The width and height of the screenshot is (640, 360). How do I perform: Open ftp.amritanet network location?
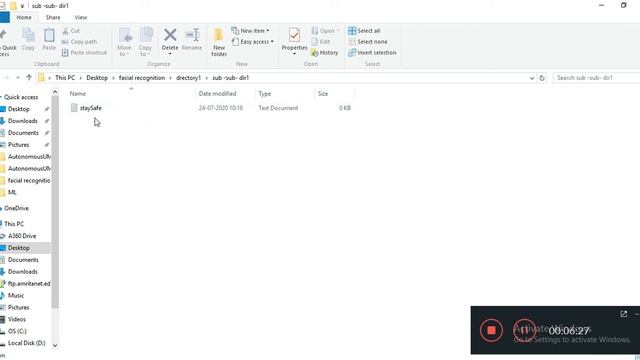(x=29, y=283)
